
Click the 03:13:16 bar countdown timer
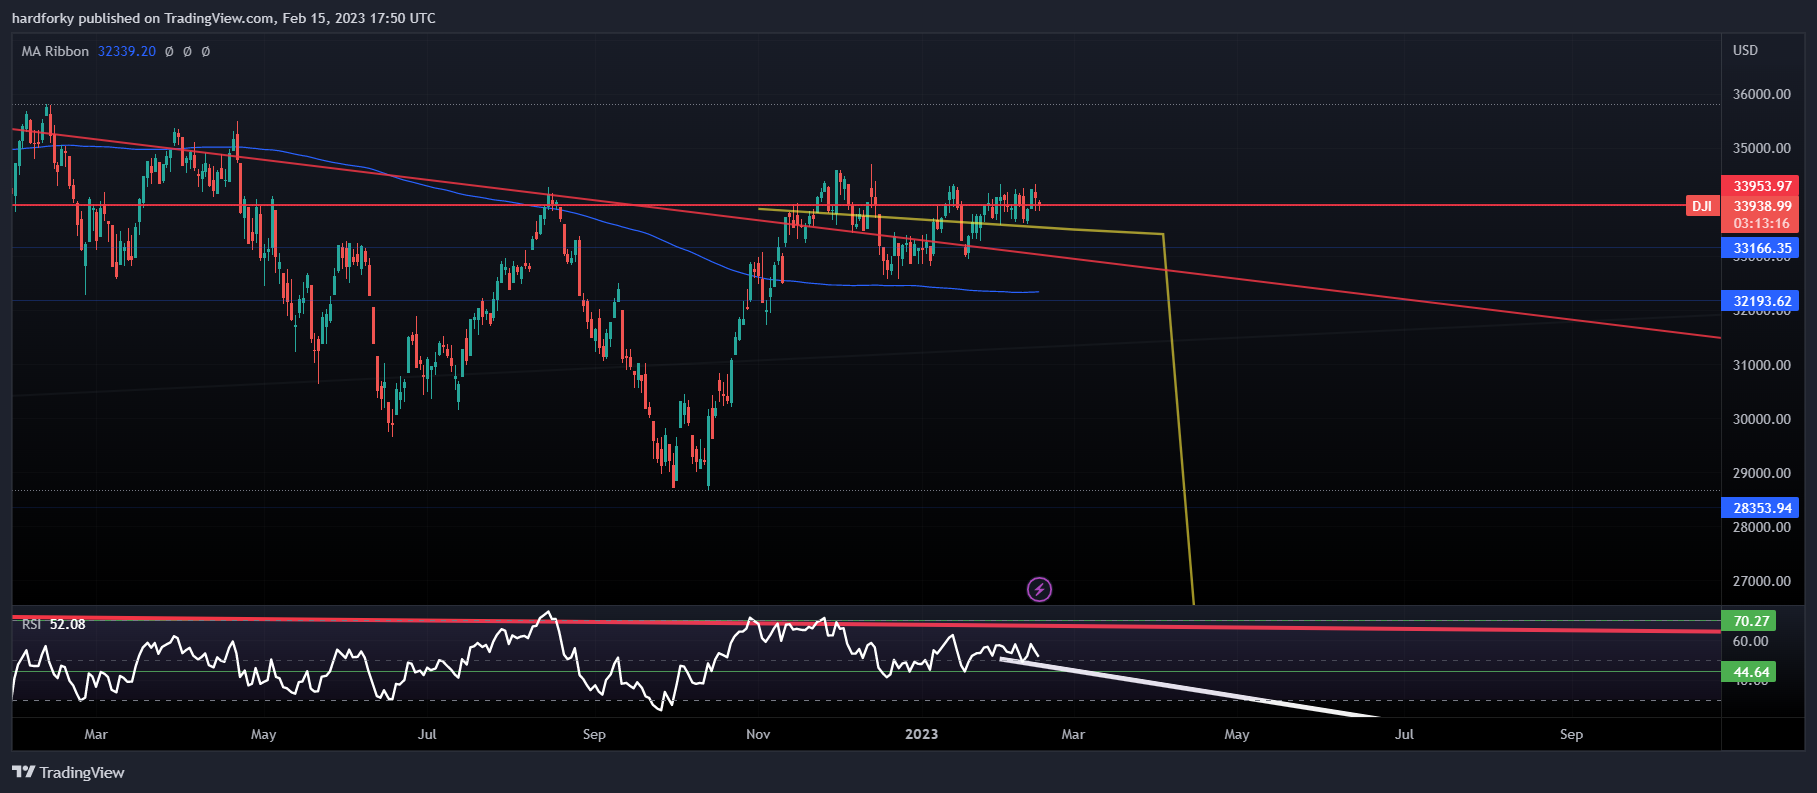click(x=1760, y=223)
